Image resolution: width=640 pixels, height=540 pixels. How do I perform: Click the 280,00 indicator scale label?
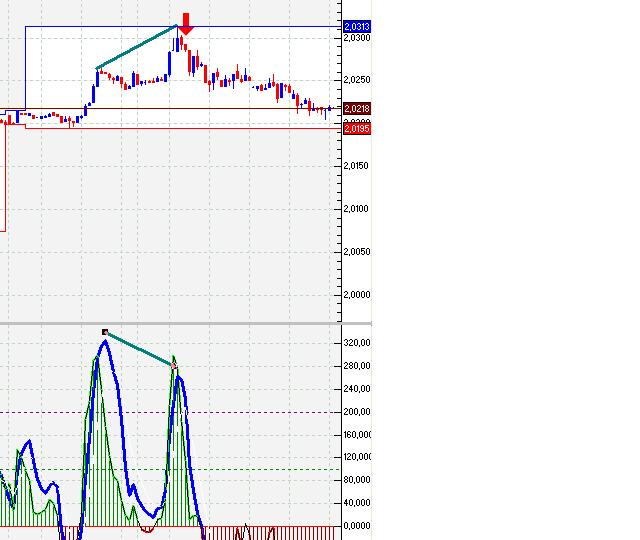point(357,366)
